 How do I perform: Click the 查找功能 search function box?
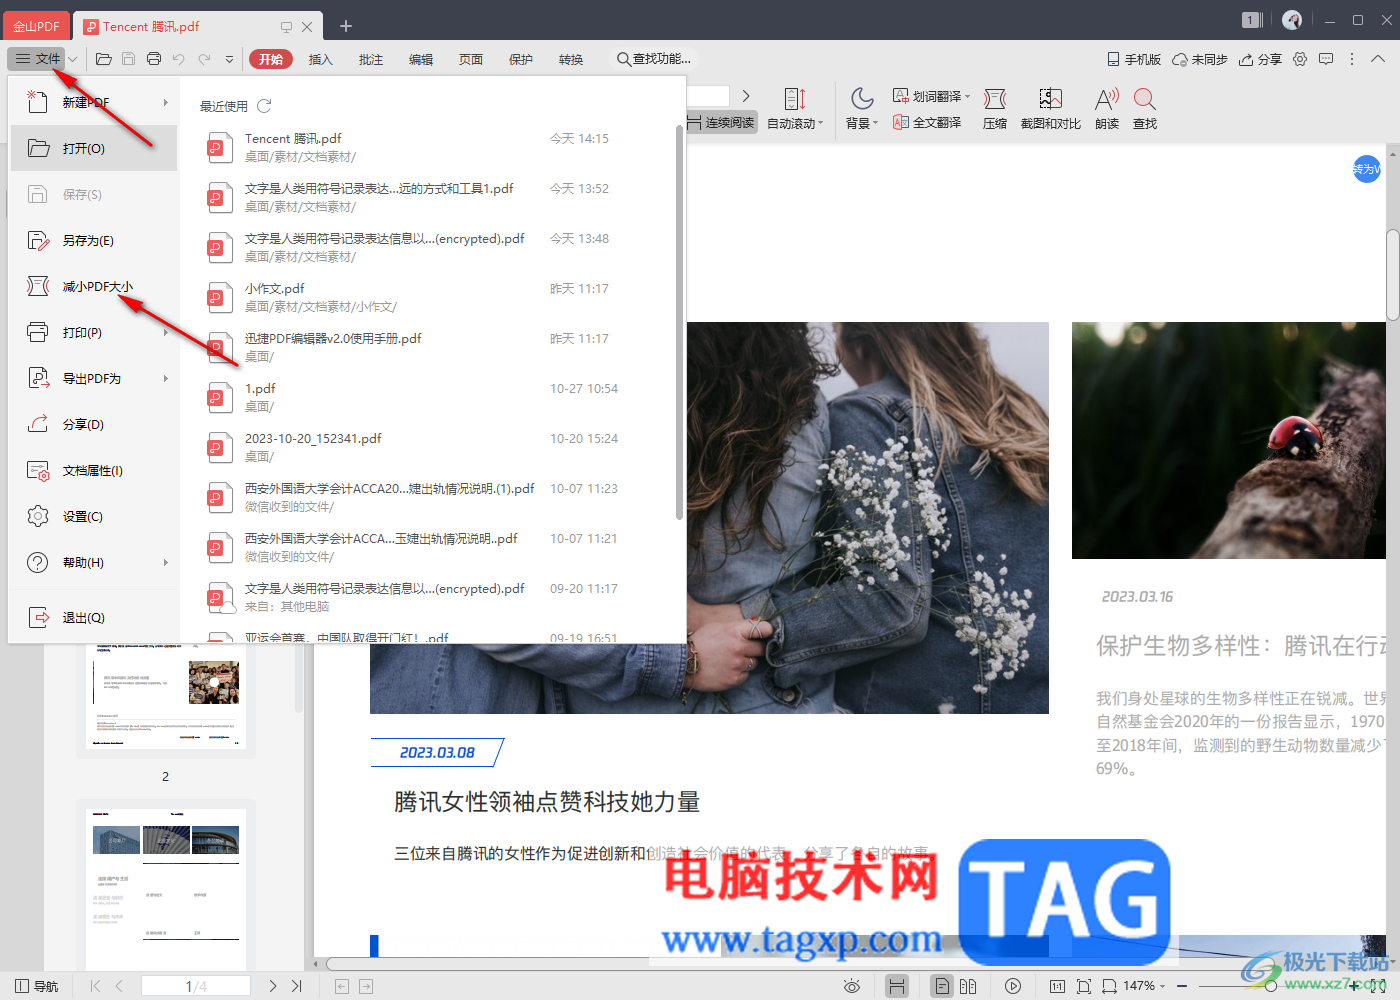pyautogui.click(x=653, y=59)
